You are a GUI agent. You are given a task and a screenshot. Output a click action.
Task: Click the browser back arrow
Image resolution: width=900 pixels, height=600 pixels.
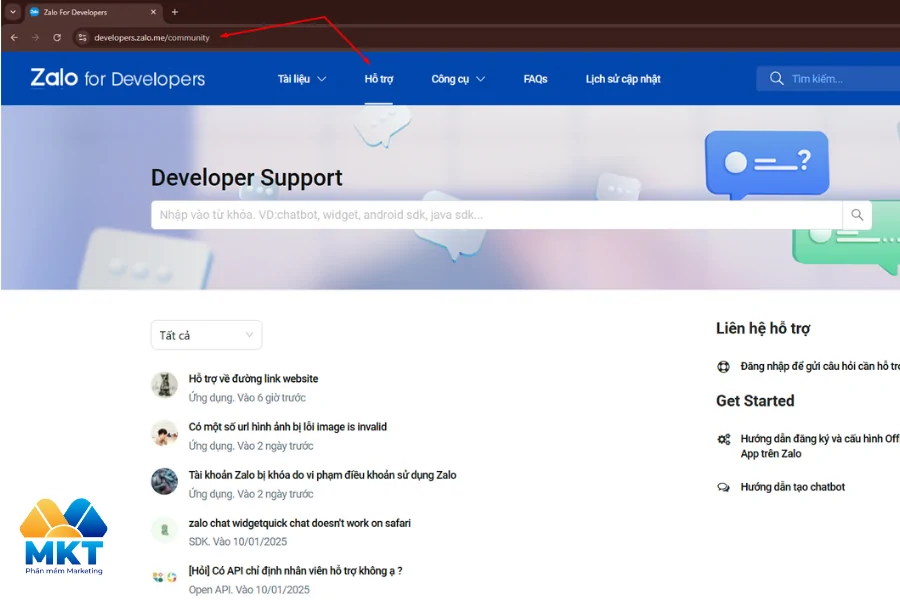tap(14, 37)
